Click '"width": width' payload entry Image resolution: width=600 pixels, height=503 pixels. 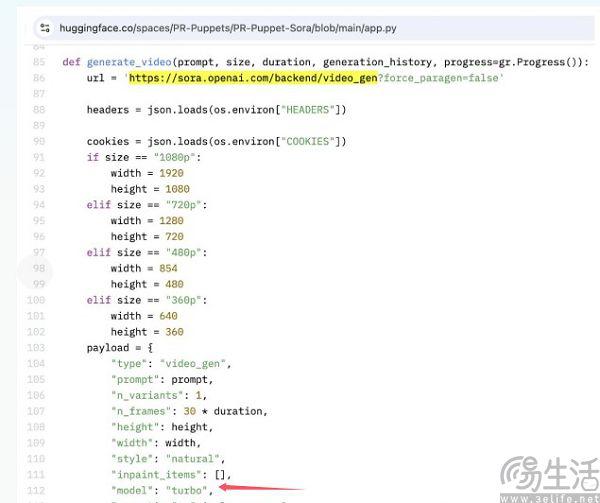pyautogui.click(x=156, y=443)
